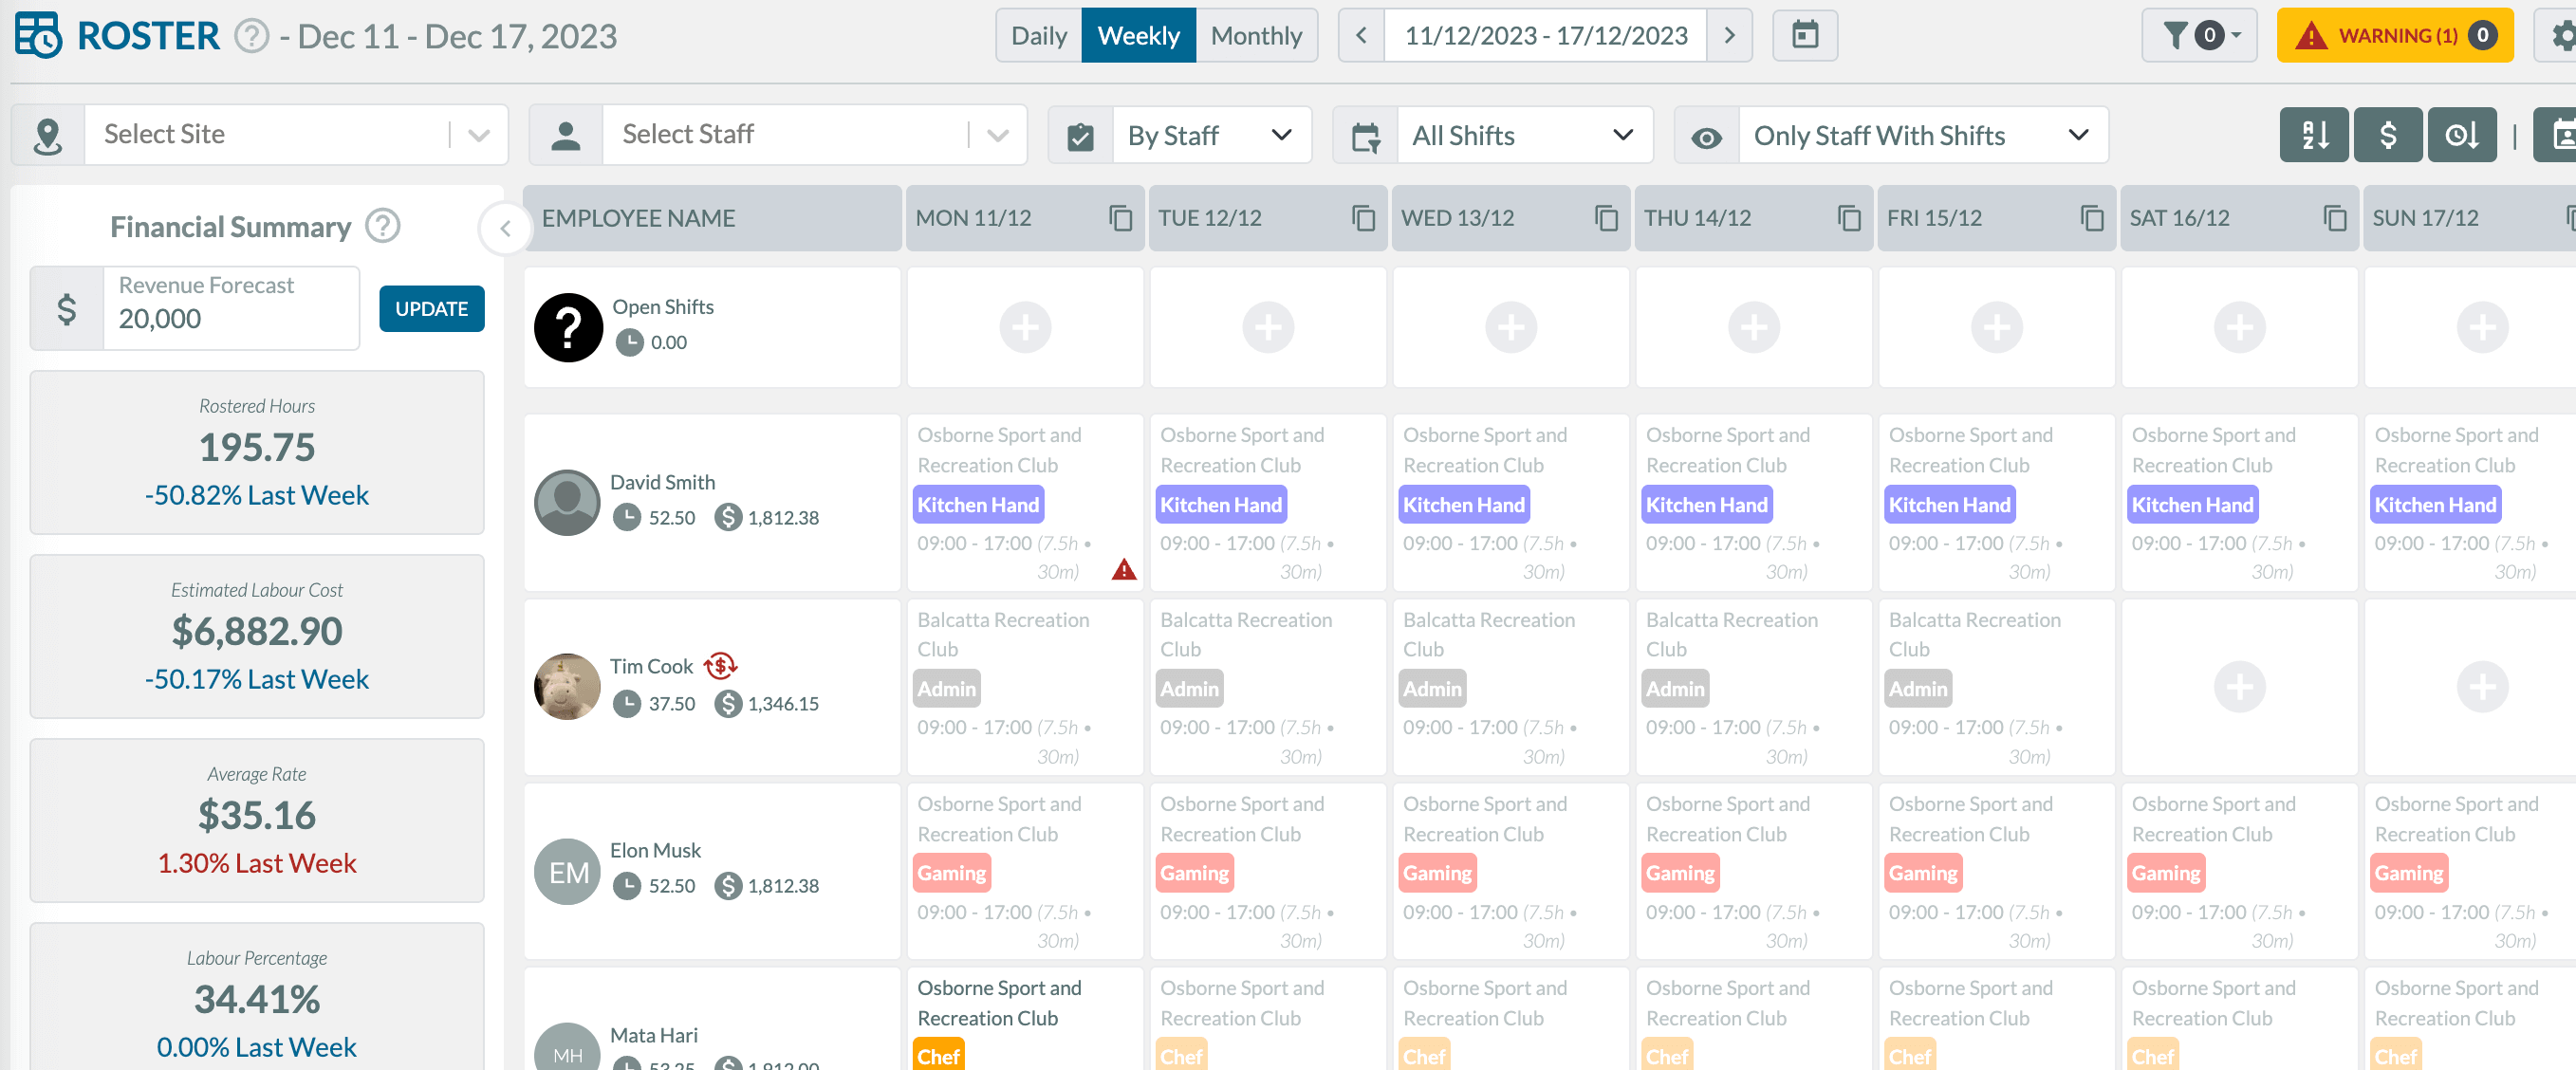Open the All Shifts dropdown

pos(1523,135)
